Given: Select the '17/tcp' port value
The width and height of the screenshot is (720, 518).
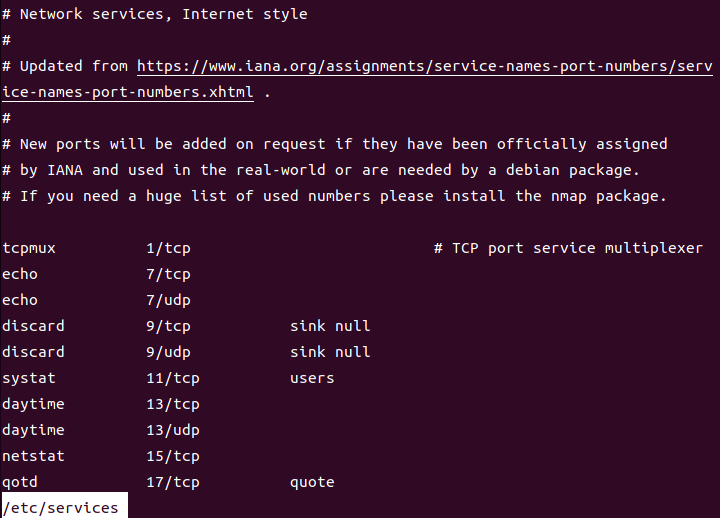Looking at the screenshot, I should [173, 482].
